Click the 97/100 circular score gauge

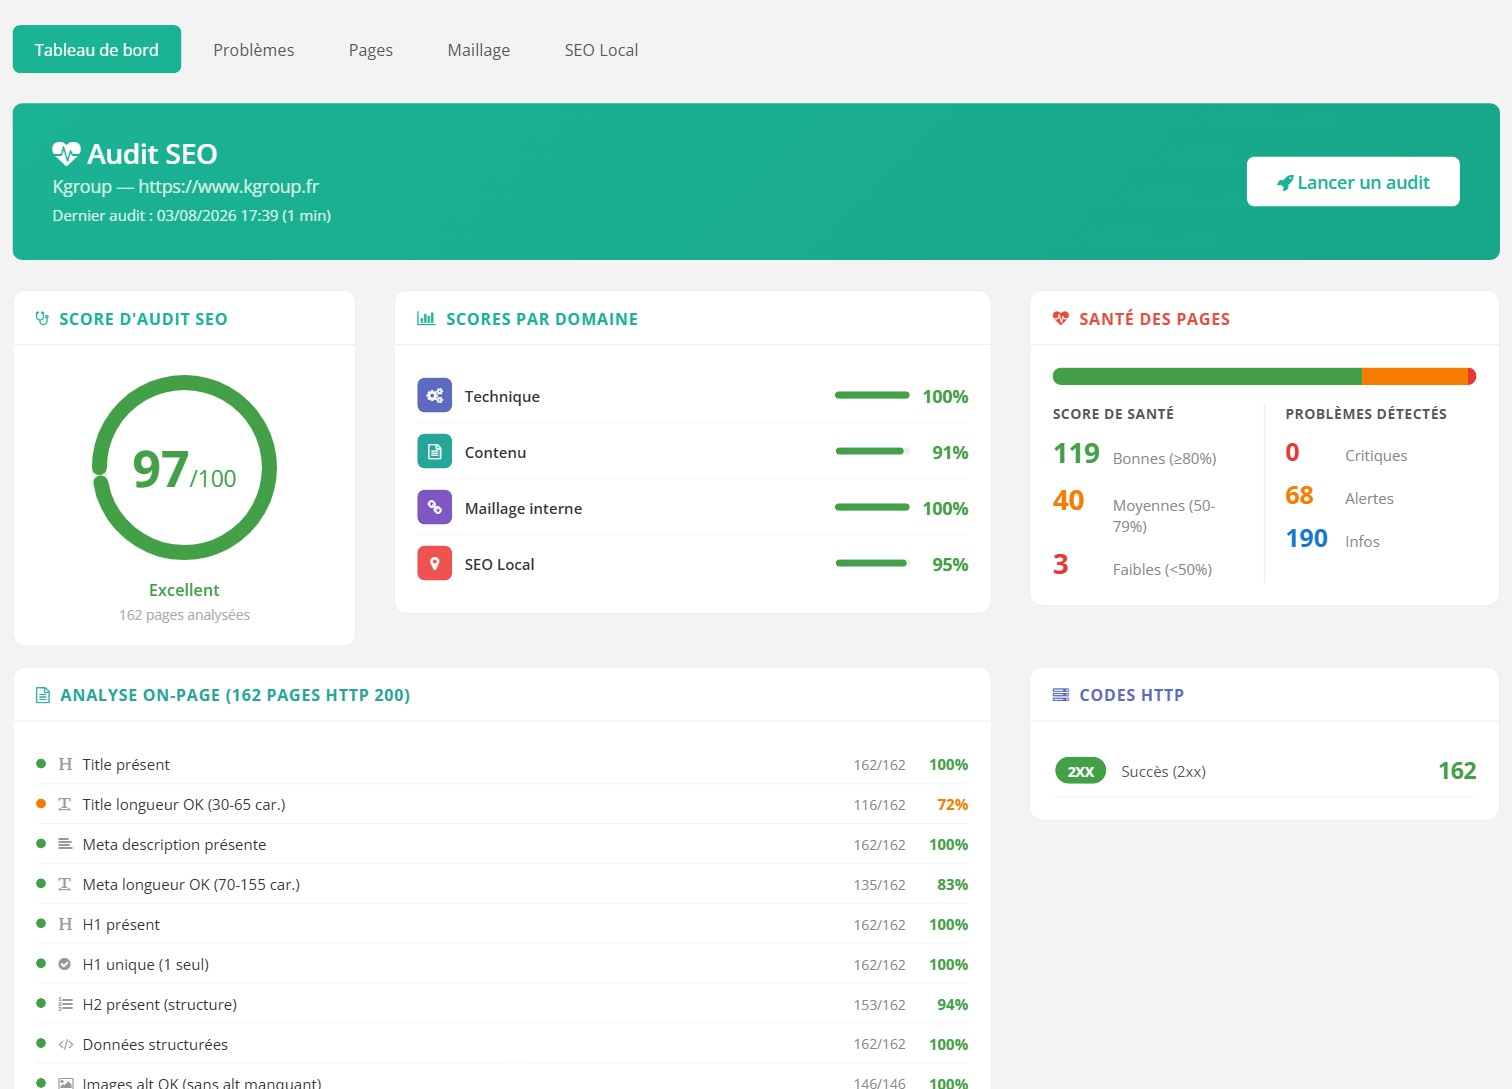coord(184,468)
